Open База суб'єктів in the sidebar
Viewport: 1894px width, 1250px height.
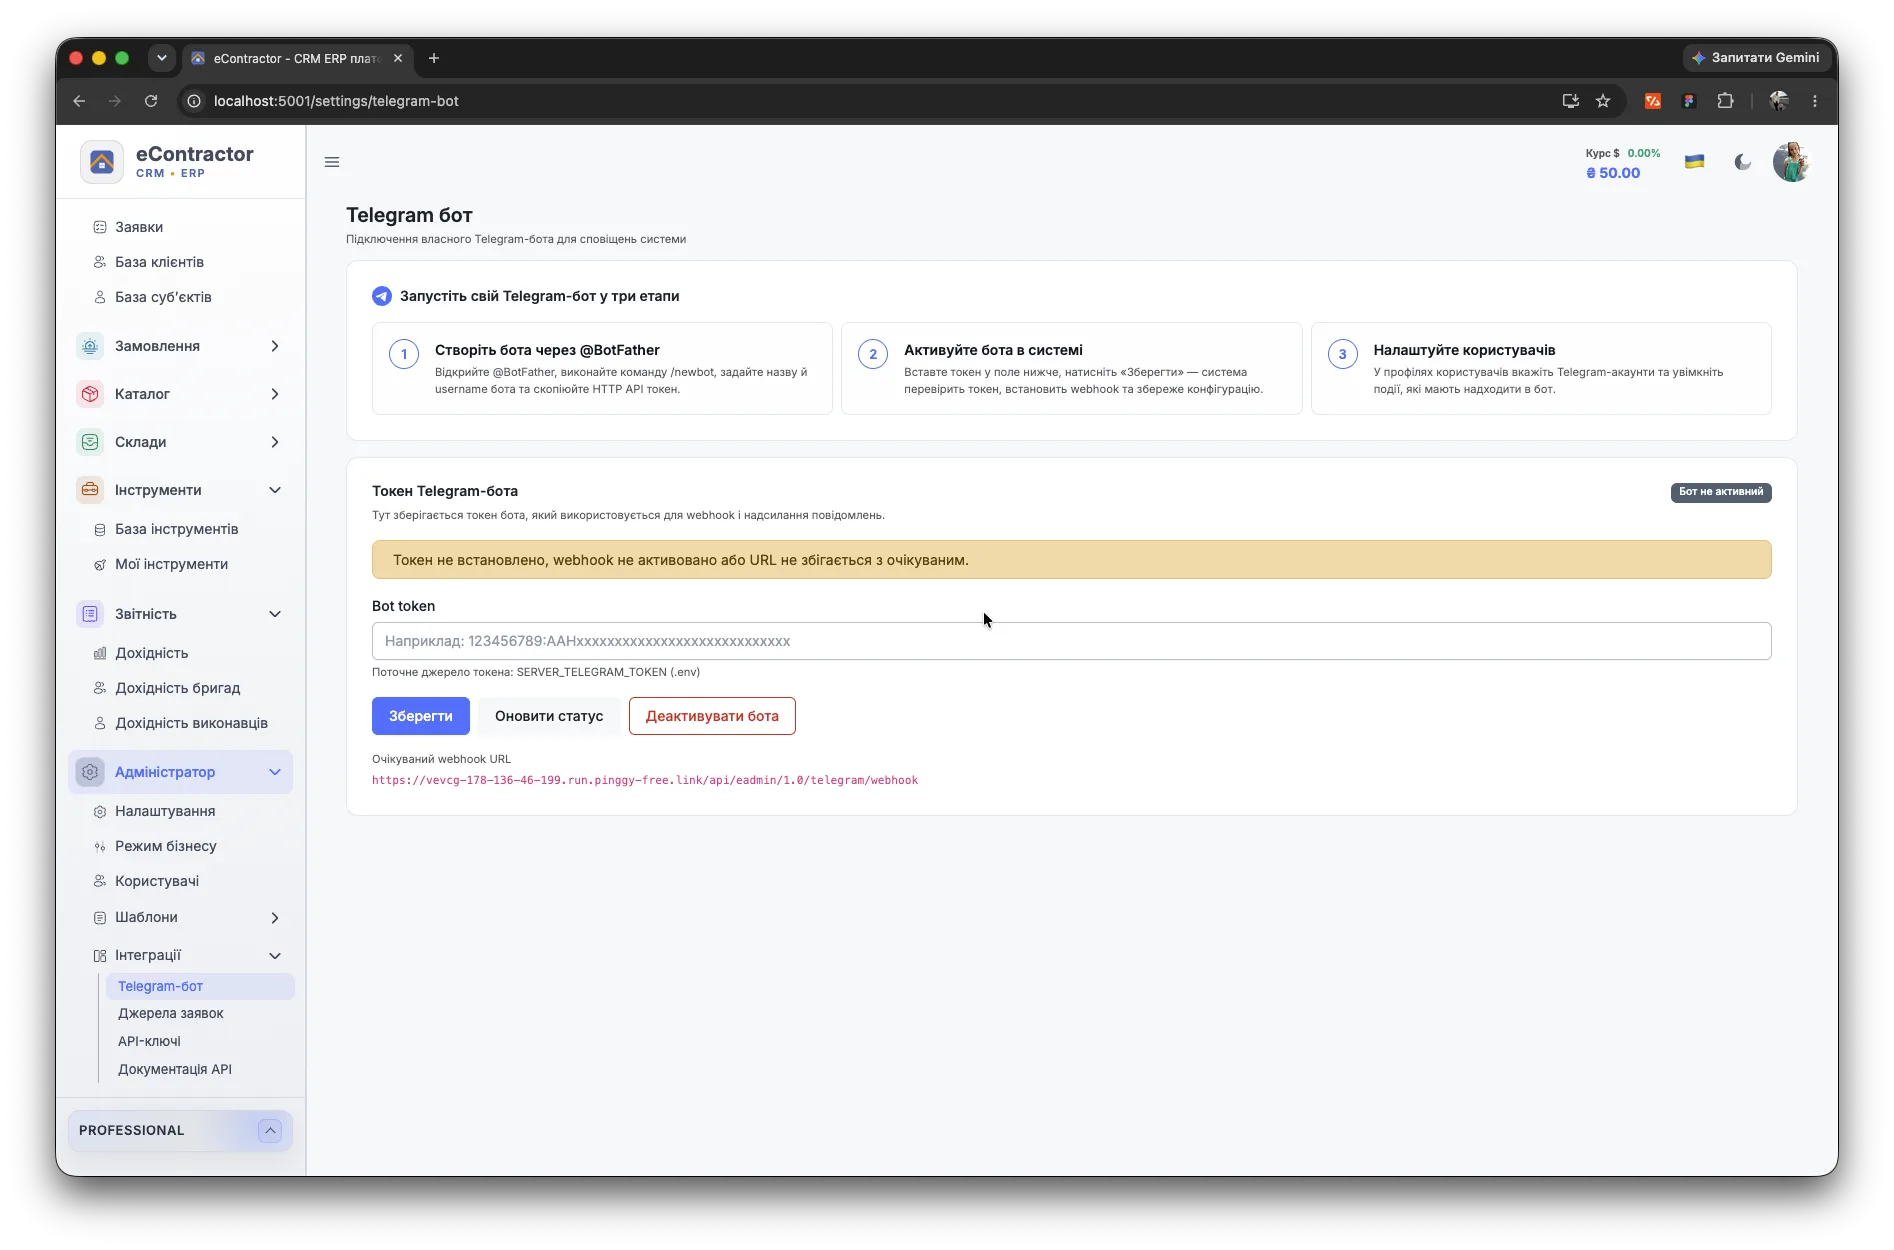point(163,297)
